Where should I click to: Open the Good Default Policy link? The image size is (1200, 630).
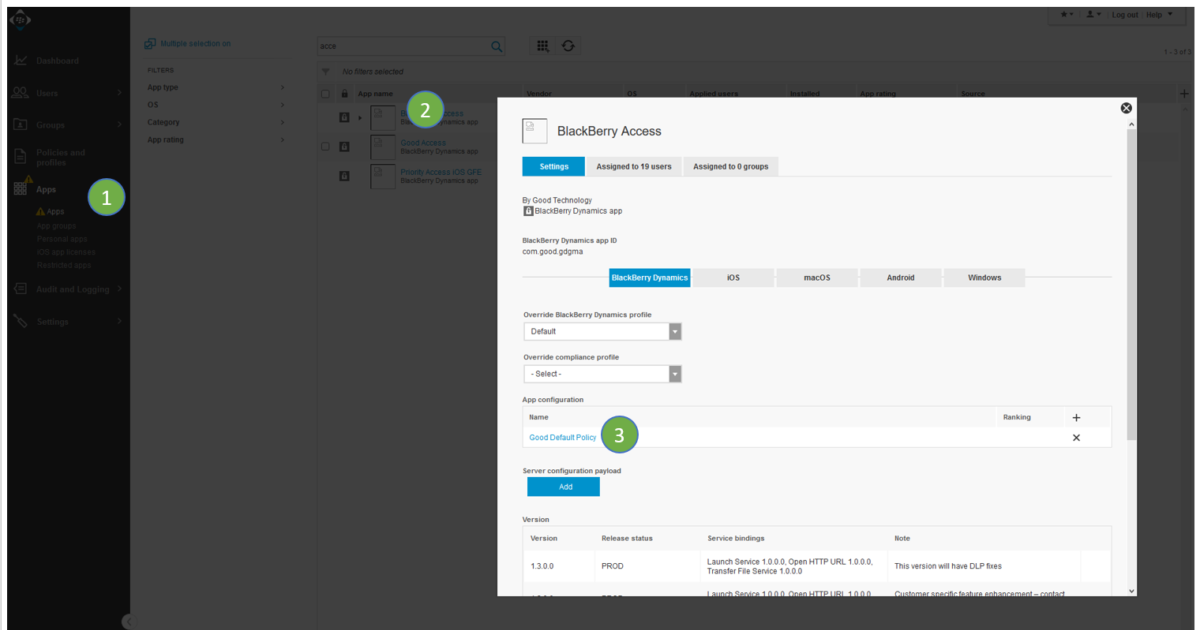coord(563,438)
